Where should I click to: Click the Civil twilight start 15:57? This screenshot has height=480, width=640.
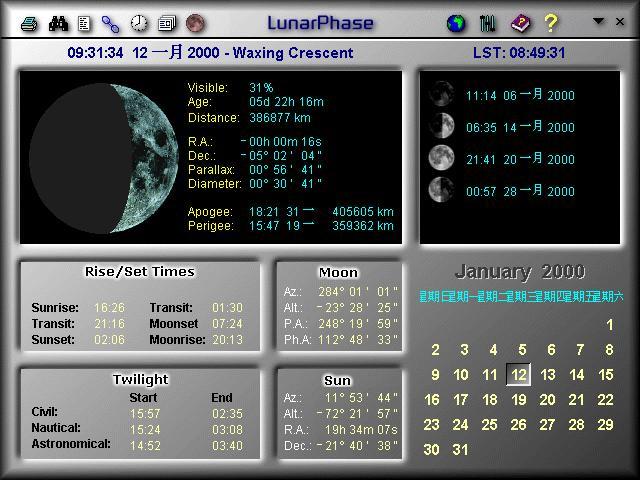point(145,414)
